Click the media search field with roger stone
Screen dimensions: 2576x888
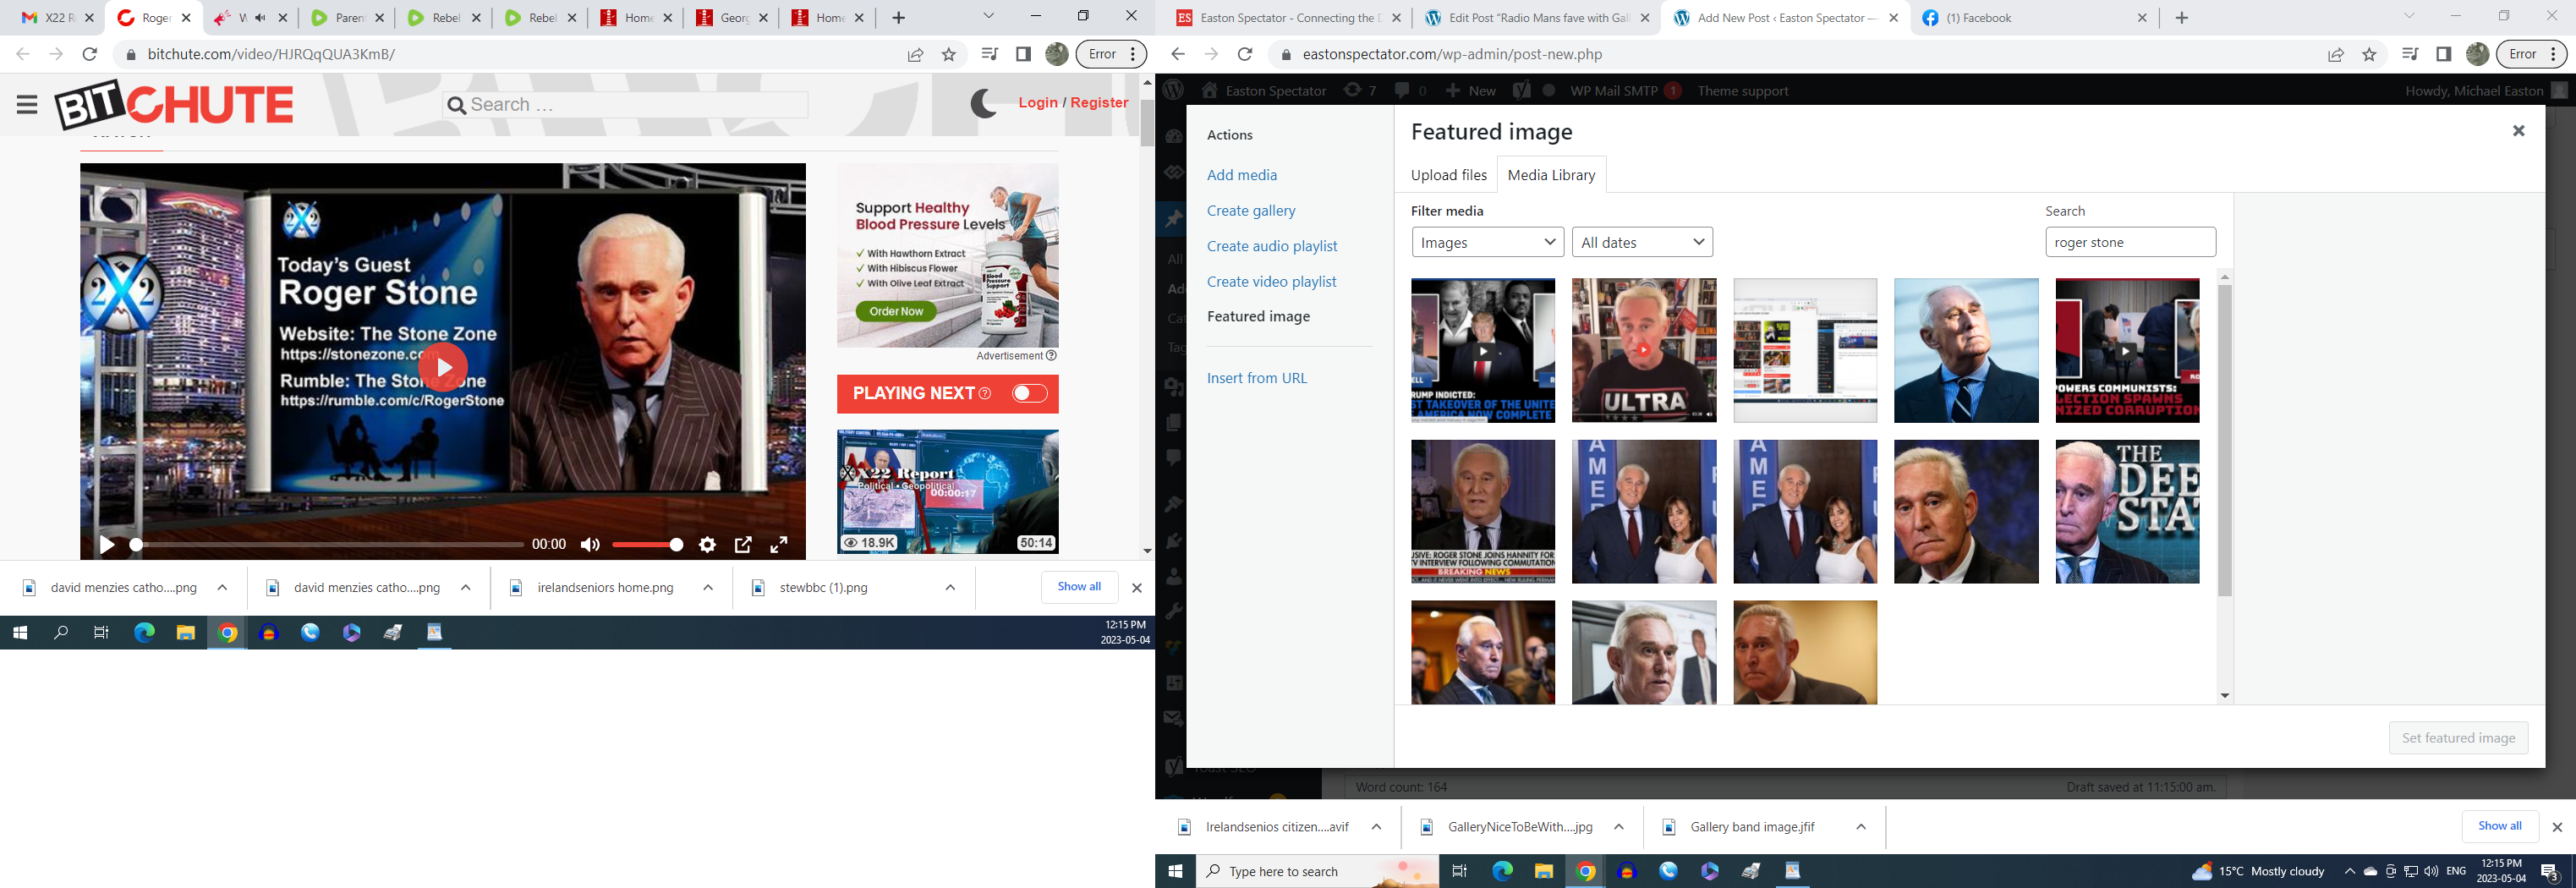[x=2130, y=242]
